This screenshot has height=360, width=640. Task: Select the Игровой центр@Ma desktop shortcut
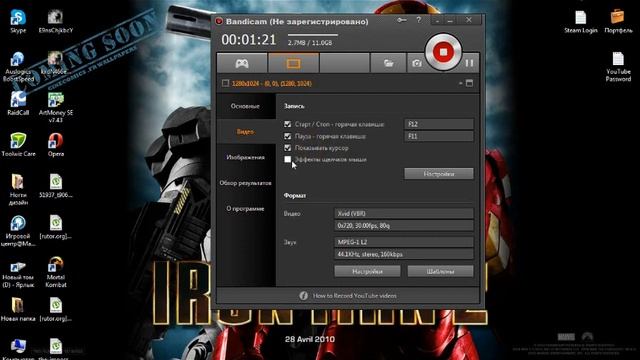(x=18, y=231)
